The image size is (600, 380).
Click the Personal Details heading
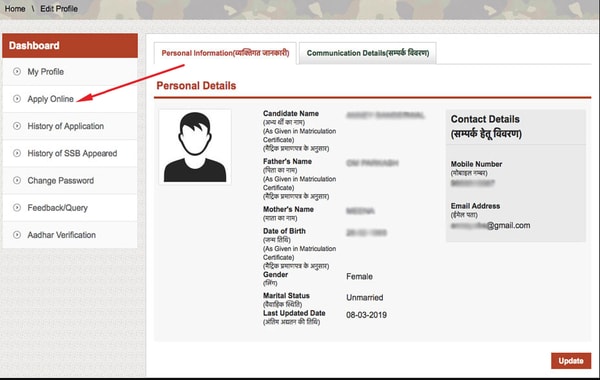pyautogui.click(x=196, y=86)
